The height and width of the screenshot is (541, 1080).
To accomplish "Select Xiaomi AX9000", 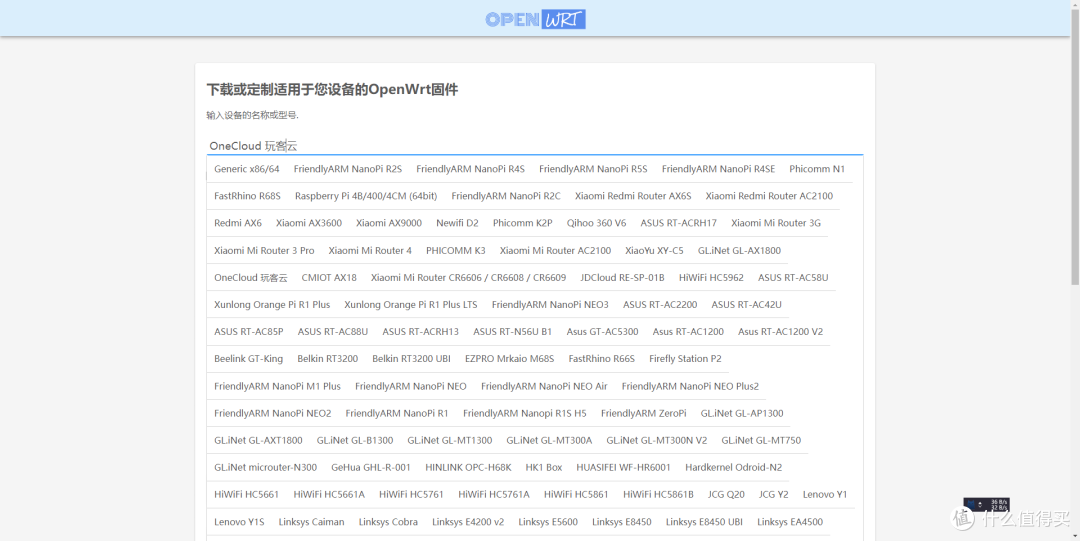I will (388, 223).
